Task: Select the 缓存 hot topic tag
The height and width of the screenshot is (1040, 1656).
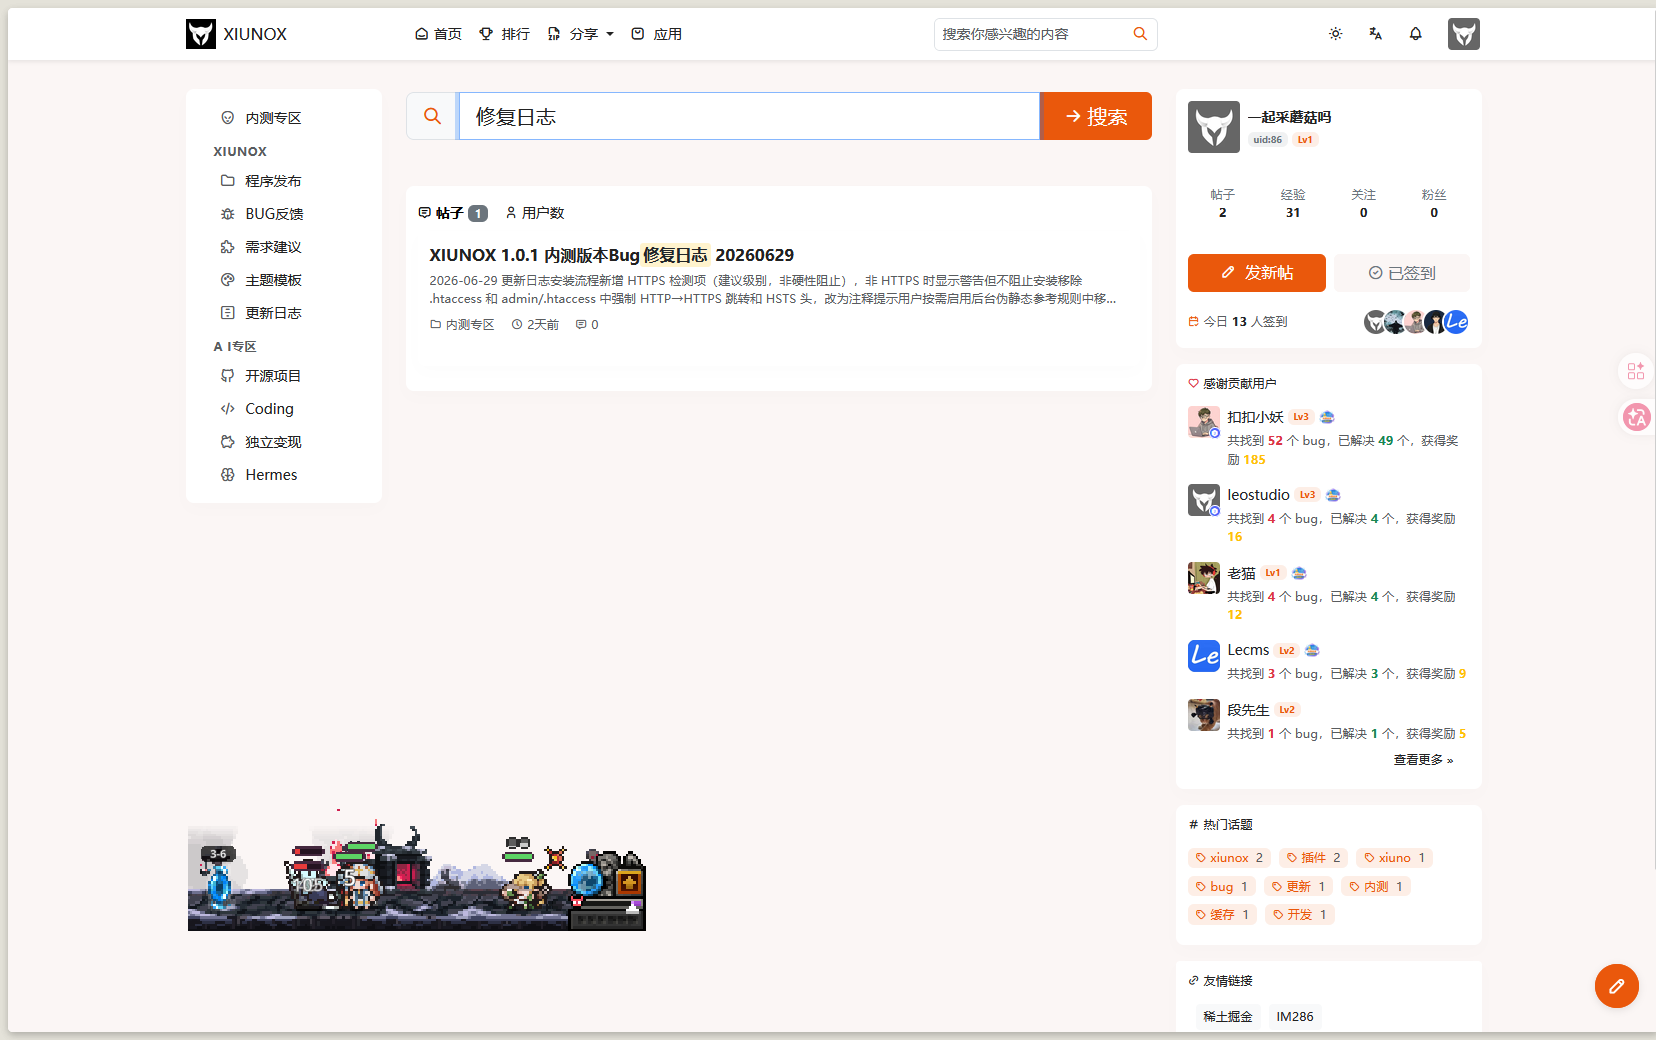Action: (1222, 915)
